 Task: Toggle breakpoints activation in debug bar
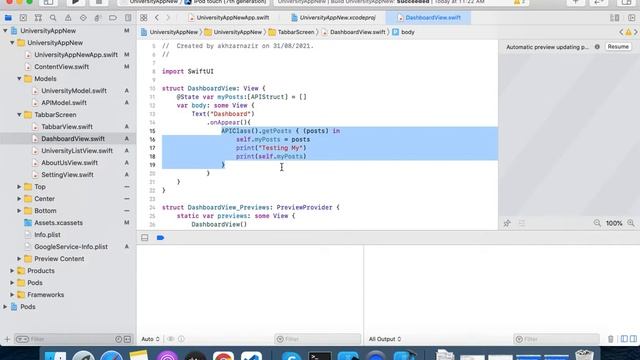click(x=160, y=238)
